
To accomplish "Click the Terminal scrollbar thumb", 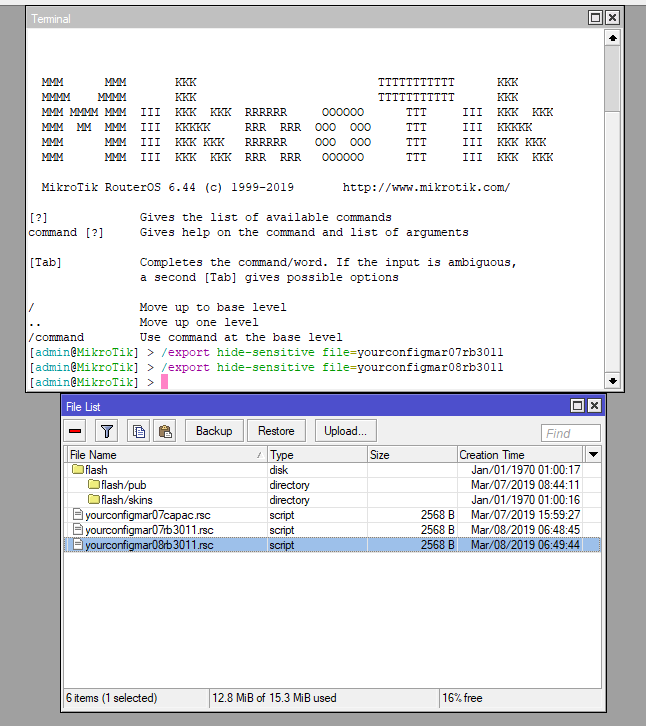I will [x=613, y=79].
